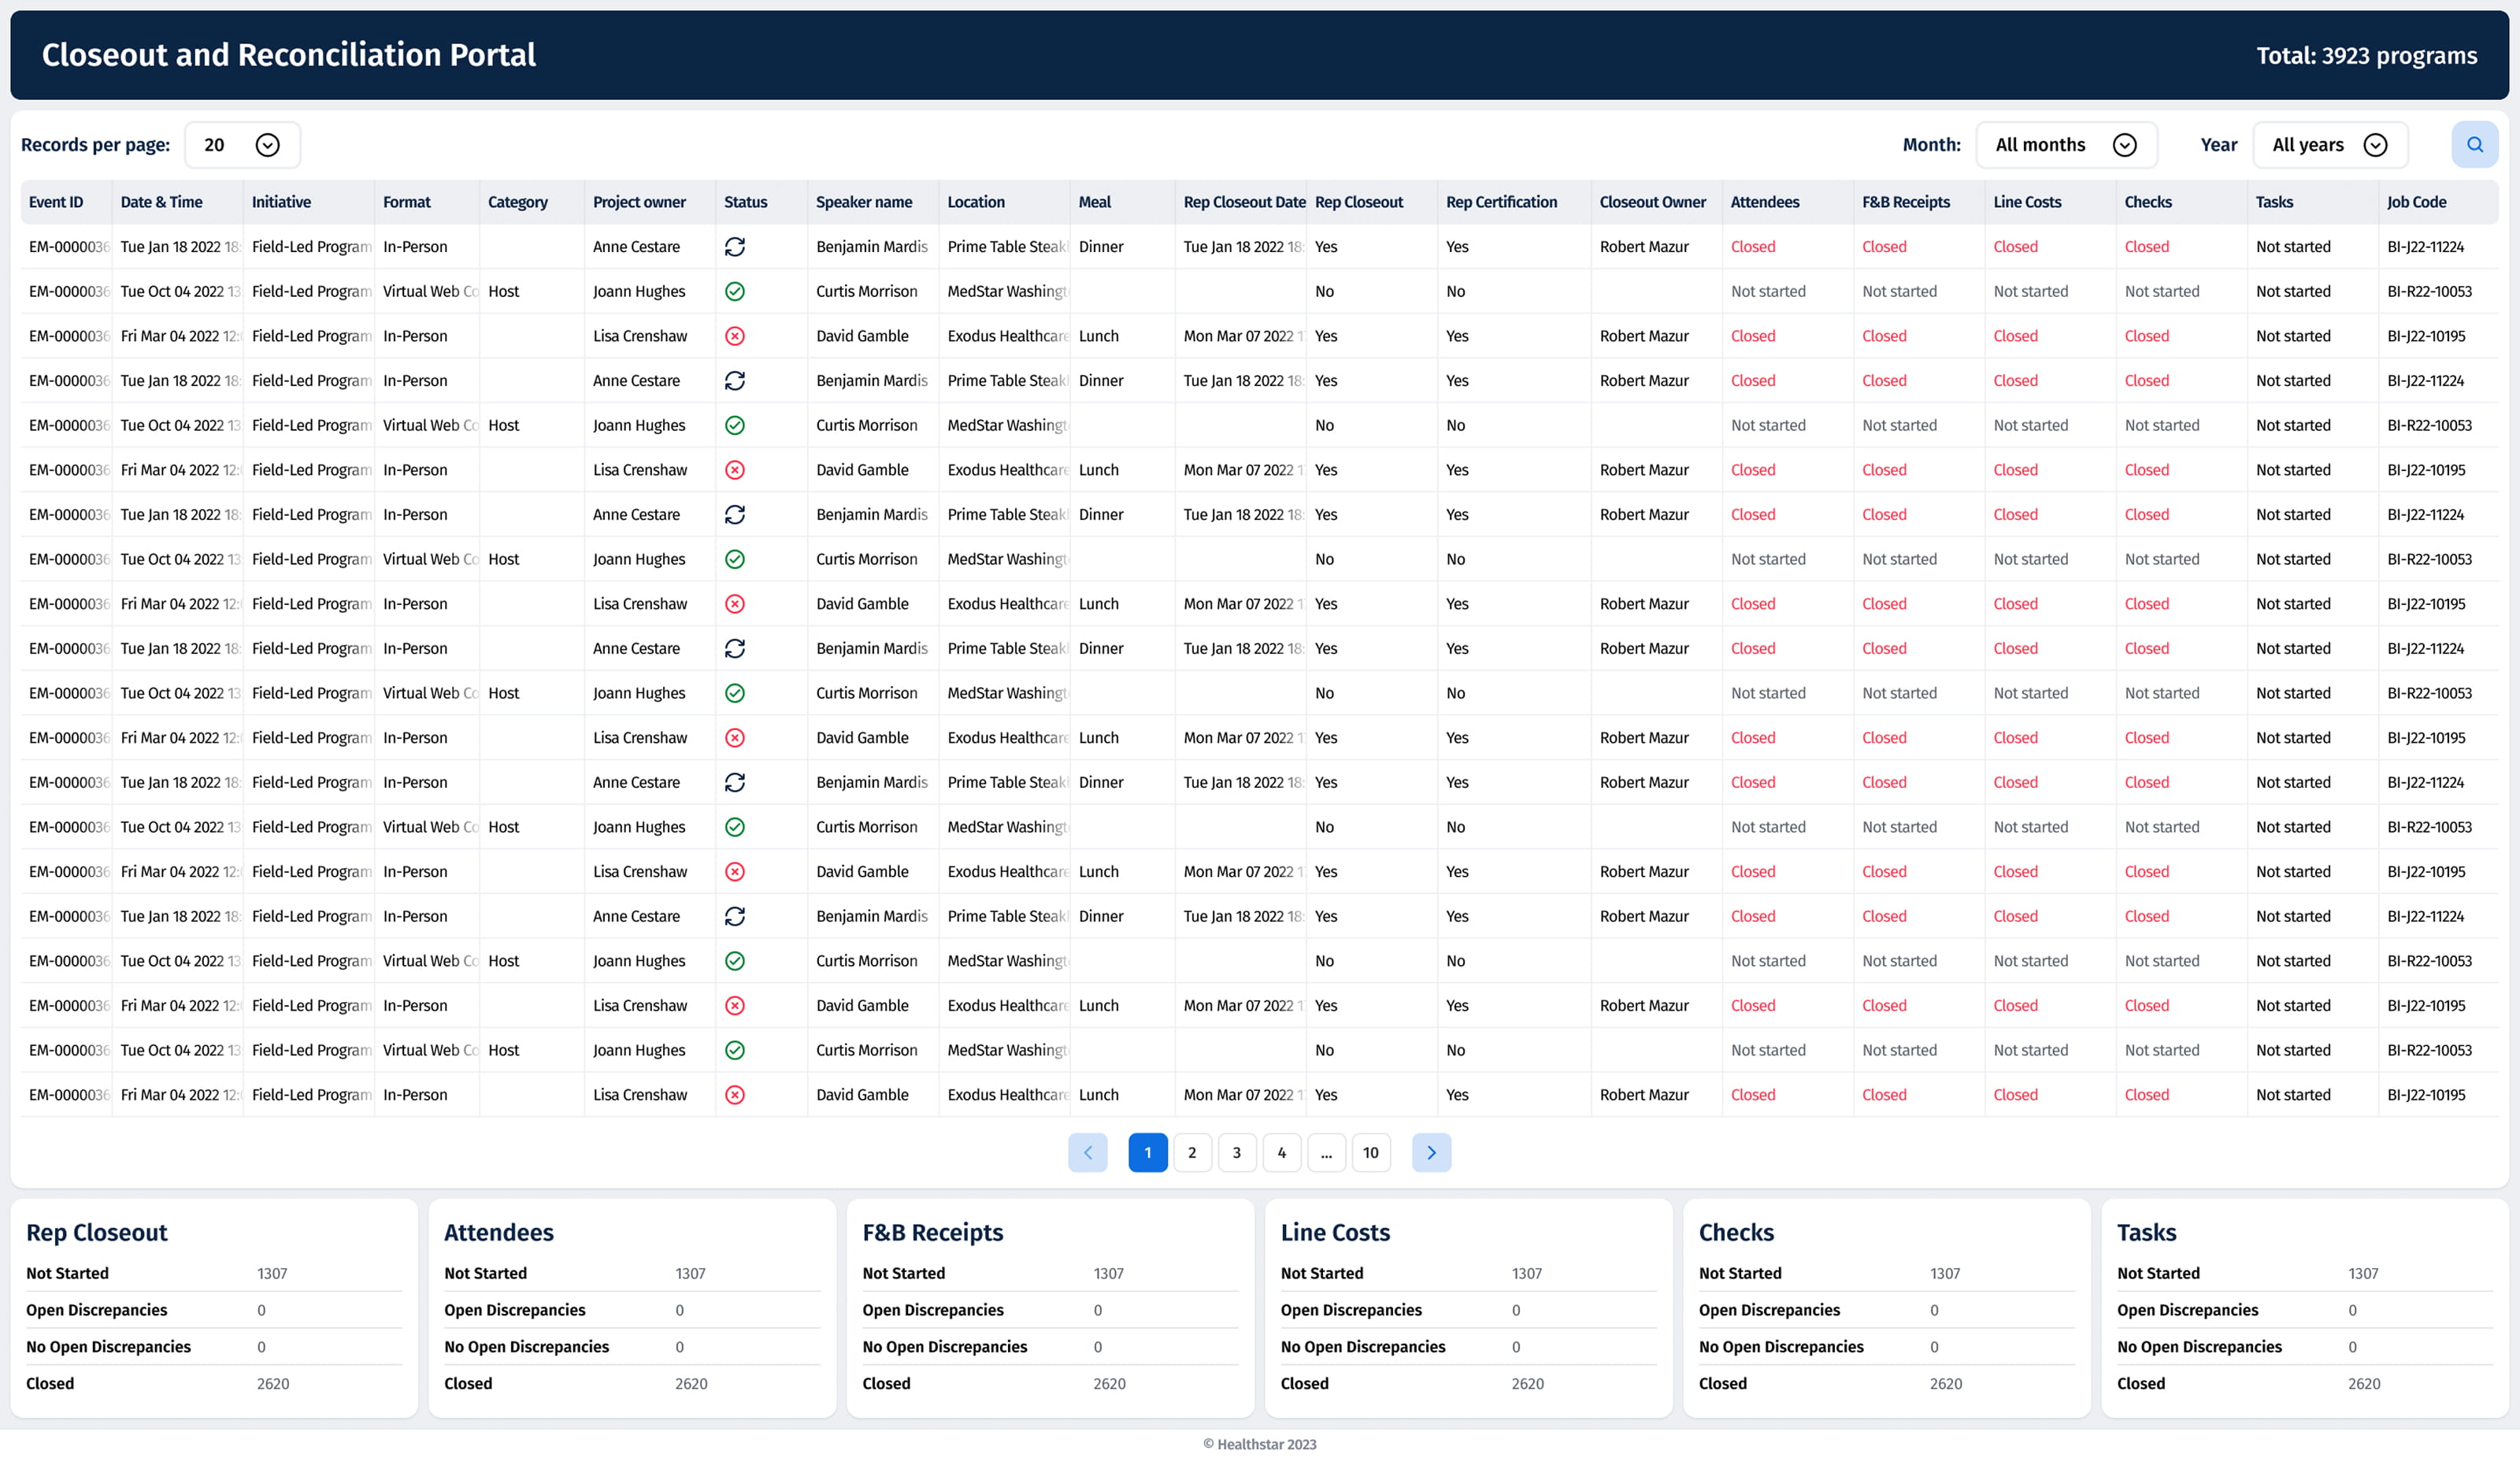The height and width of the screenshot is (1462, 2520).
Task: Go to page 2
Action: click(1192, 1153)
